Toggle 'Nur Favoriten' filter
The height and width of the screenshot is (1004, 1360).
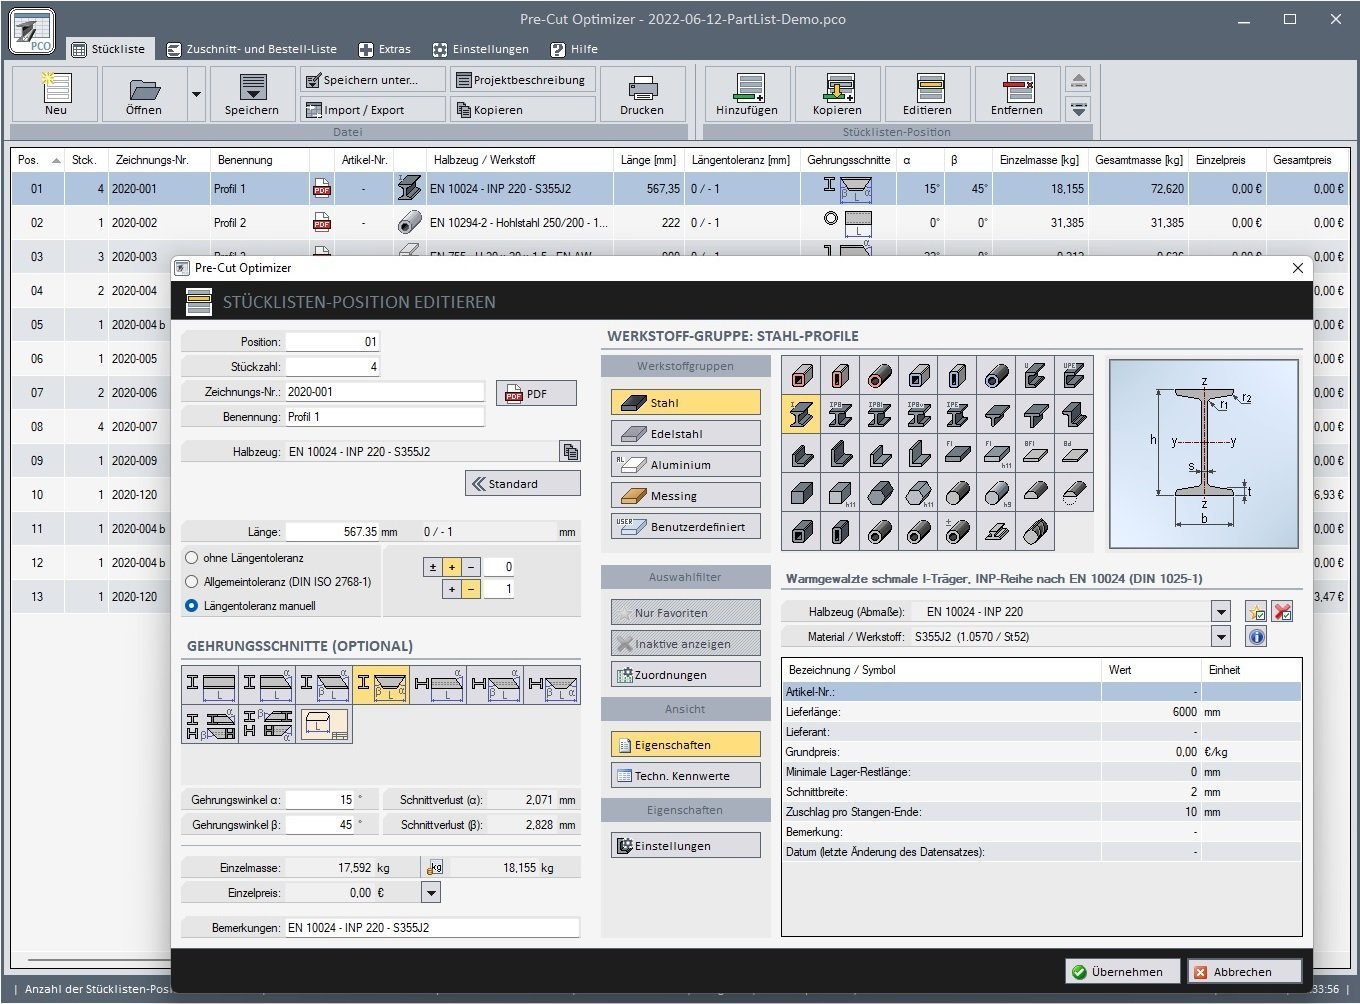pyautogui.click(x=686, y=613)
